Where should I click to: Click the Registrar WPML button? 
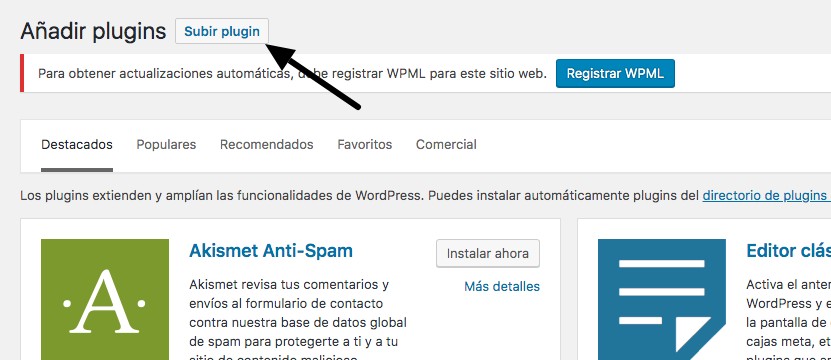pos(615,73)
